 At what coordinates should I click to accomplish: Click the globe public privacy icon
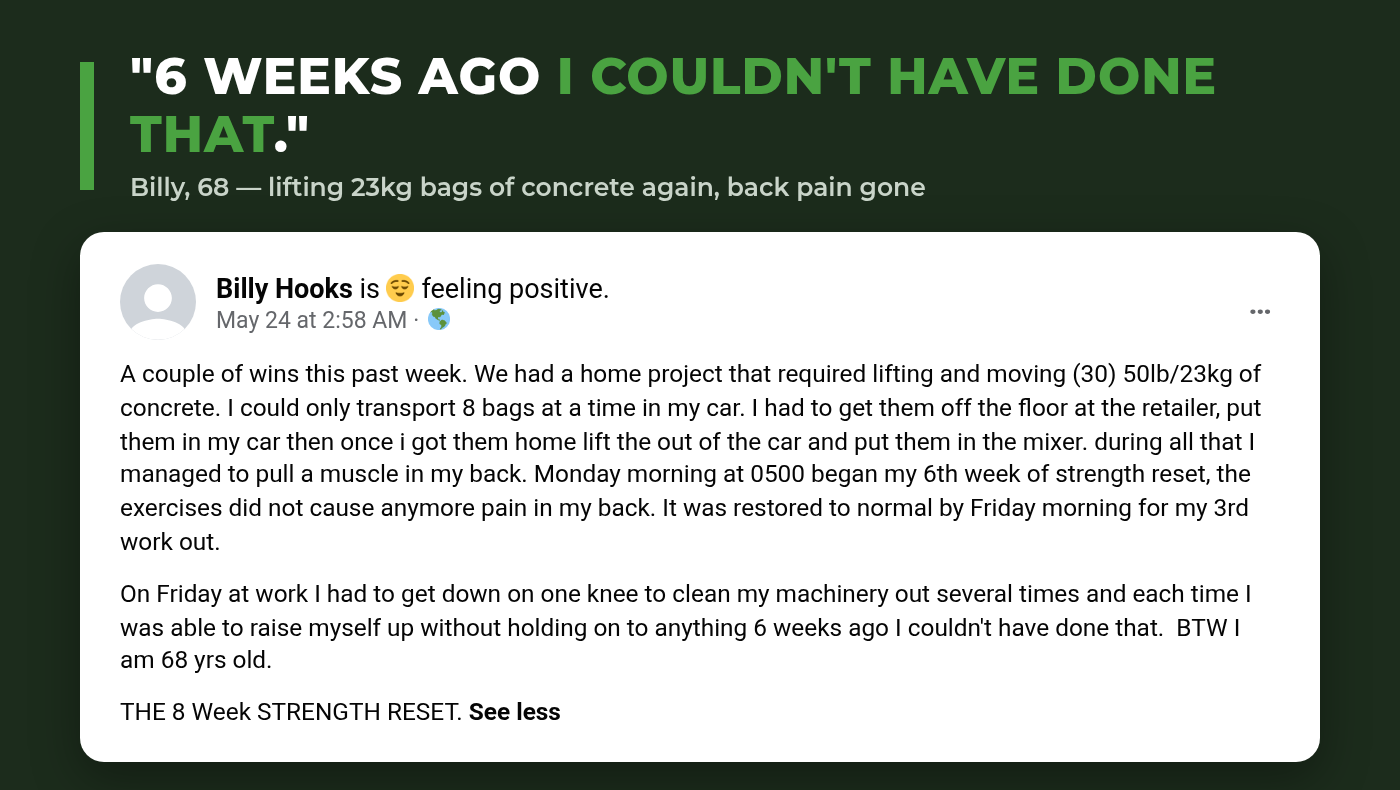(439, 319)
